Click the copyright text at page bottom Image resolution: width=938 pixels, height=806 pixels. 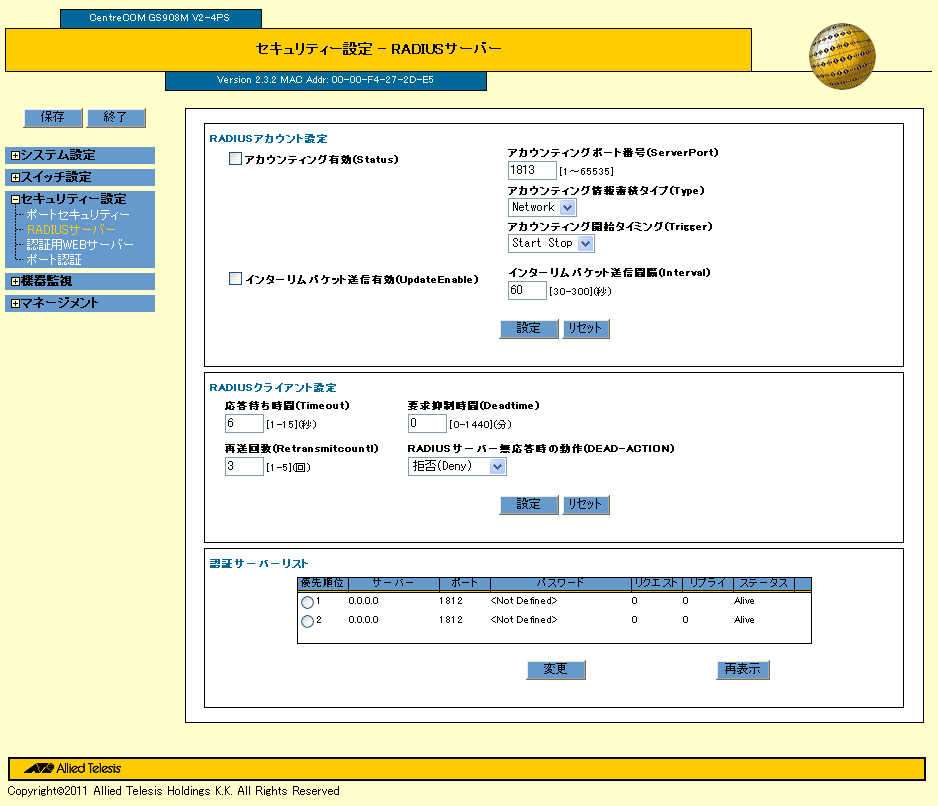pos(173,791)
